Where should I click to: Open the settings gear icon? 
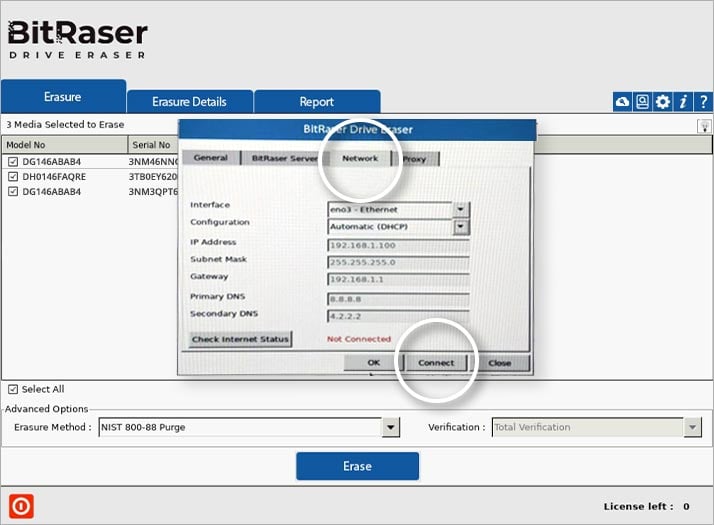[663, 102]
